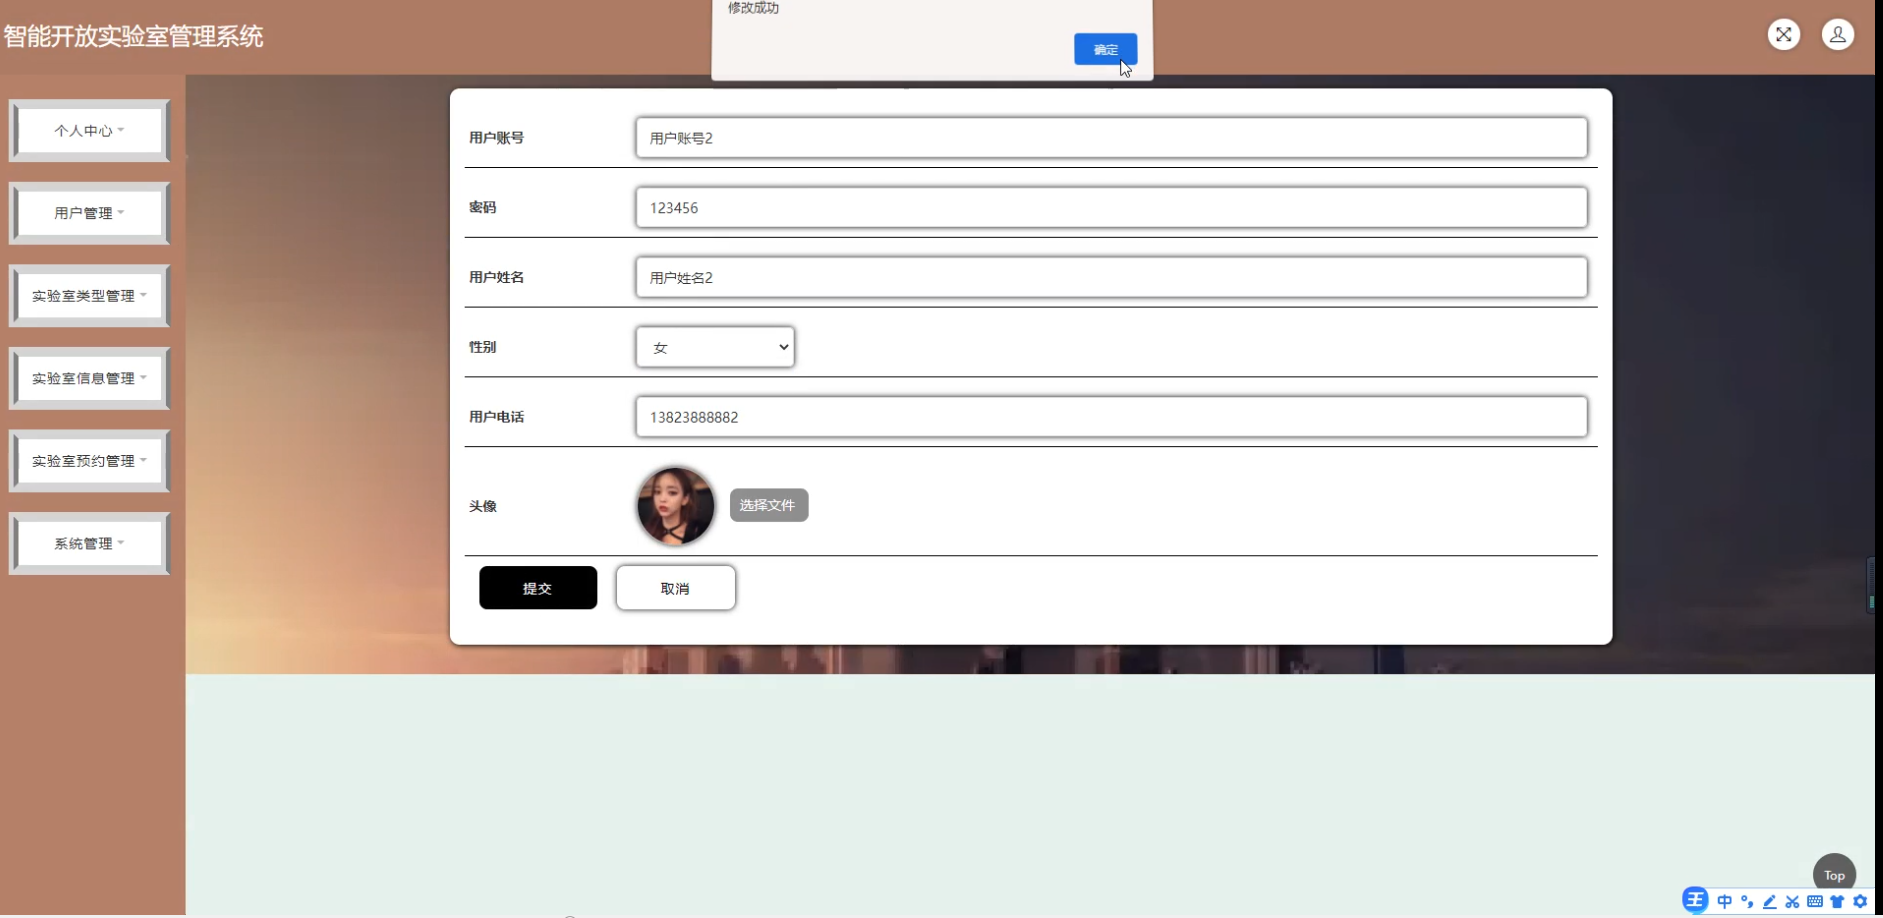Click 选择文件 to upload avatar
1883x918 pixels.
[768, 505]
